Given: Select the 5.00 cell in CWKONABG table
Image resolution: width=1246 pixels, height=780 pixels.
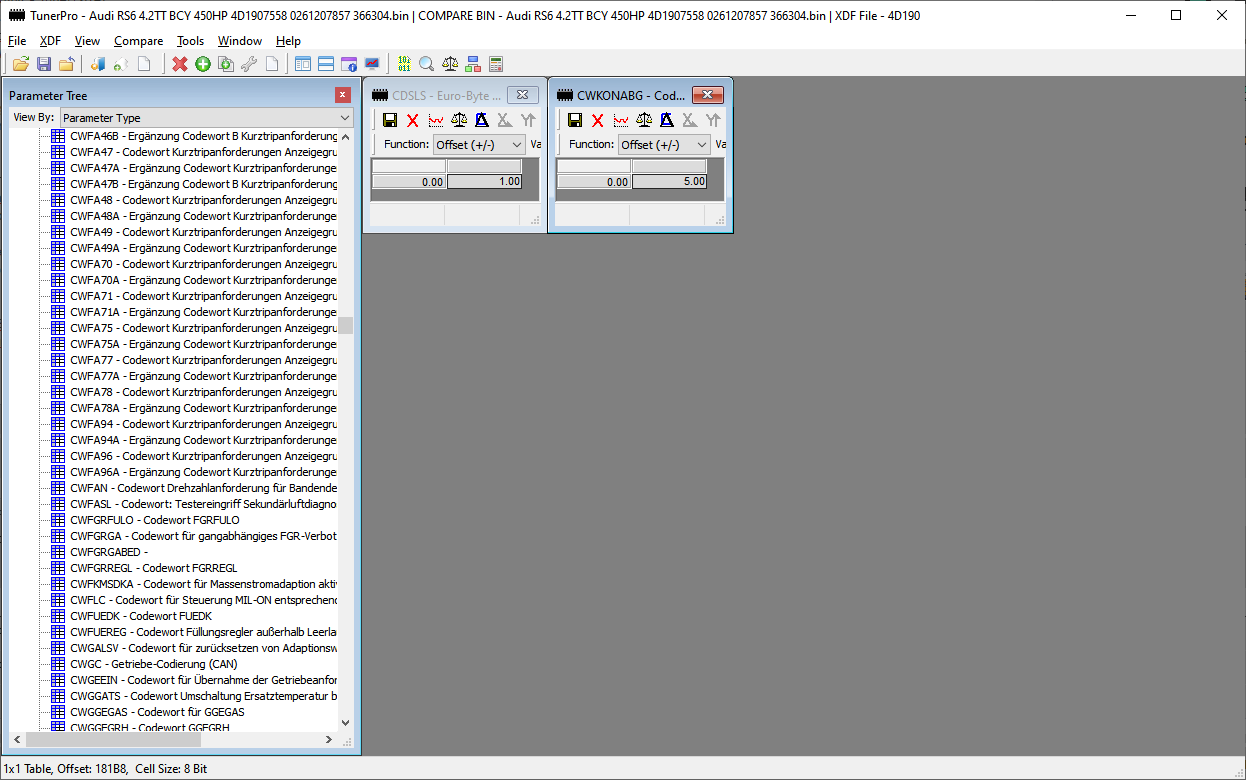Looking at the screenshot, I should click(669, 182).
